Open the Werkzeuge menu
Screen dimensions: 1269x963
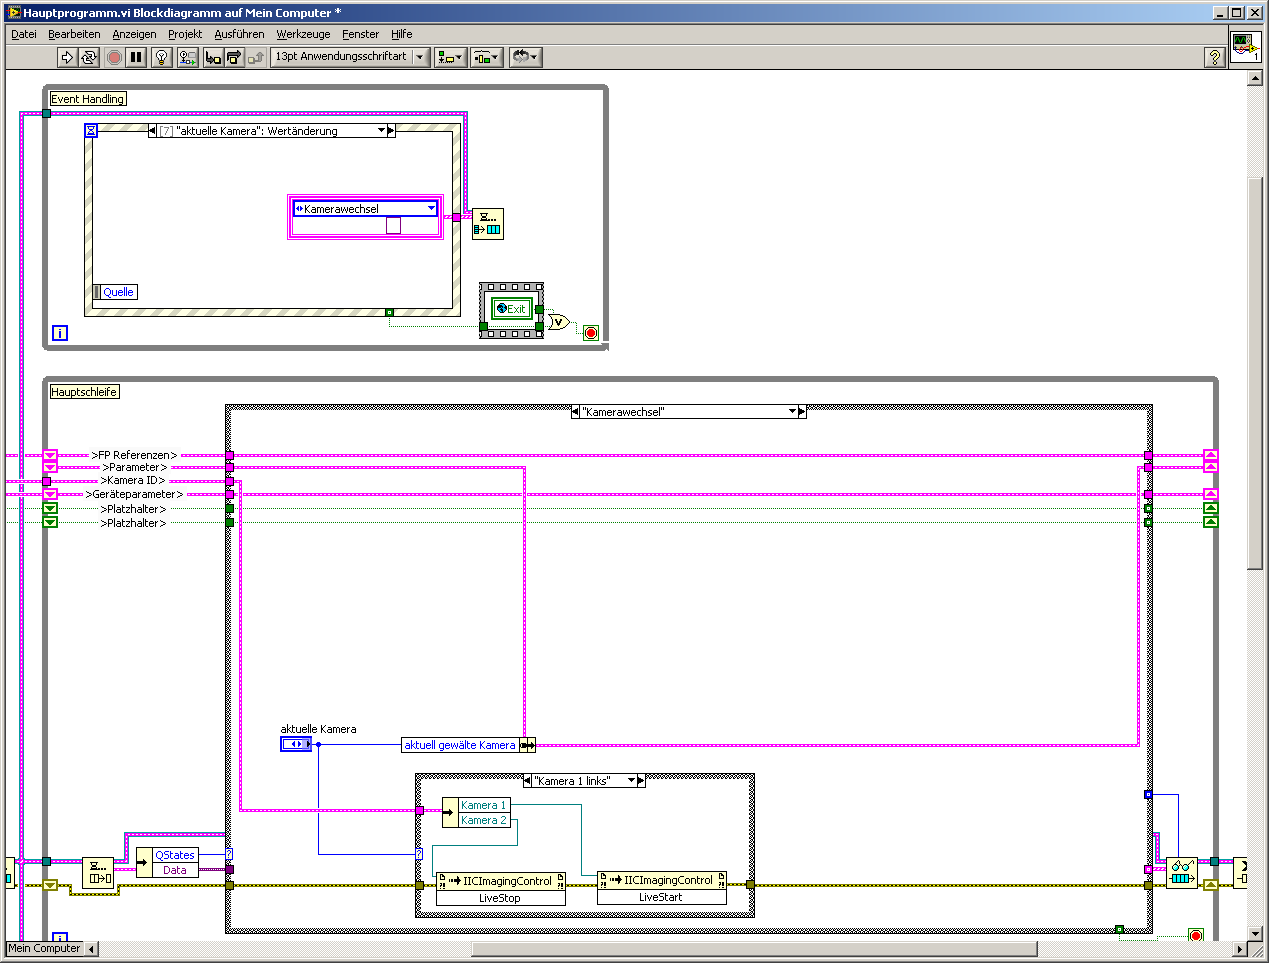(303, 34)
